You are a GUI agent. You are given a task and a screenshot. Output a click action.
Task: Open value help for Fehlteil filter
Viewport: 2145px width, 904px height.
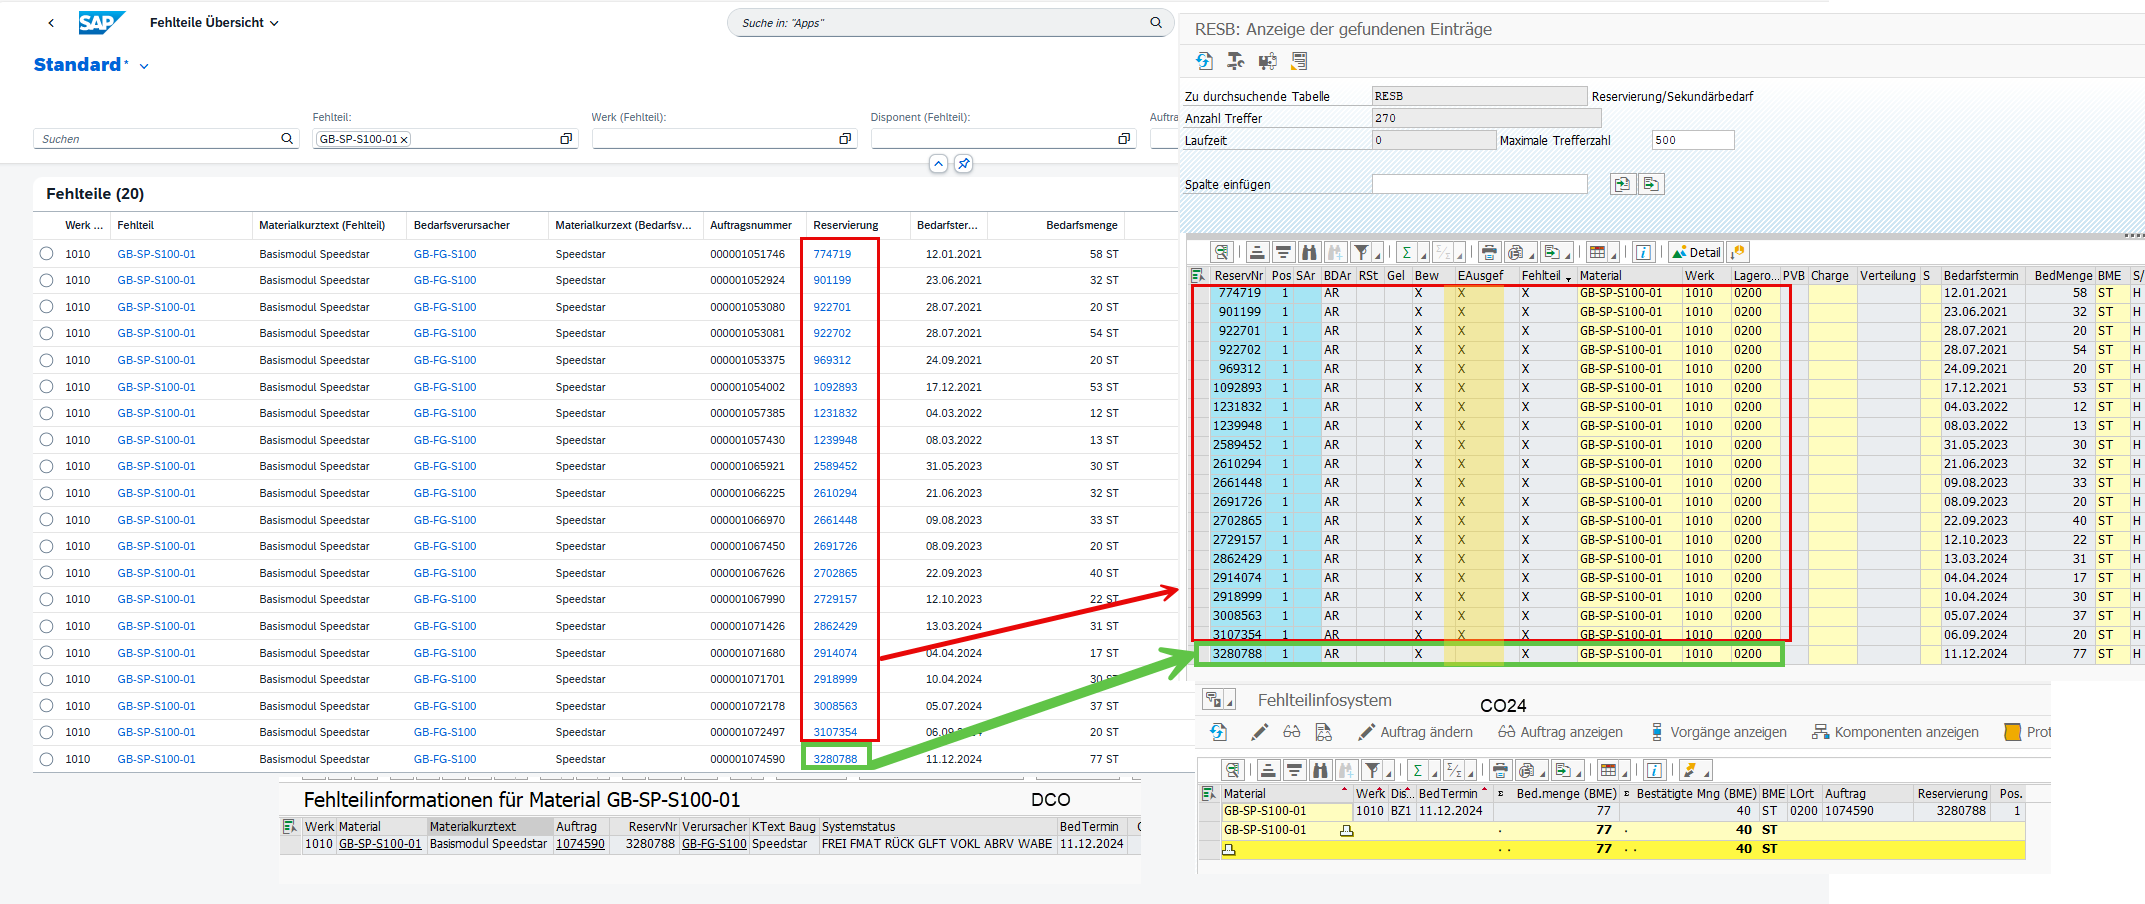[x=566, y=139]
